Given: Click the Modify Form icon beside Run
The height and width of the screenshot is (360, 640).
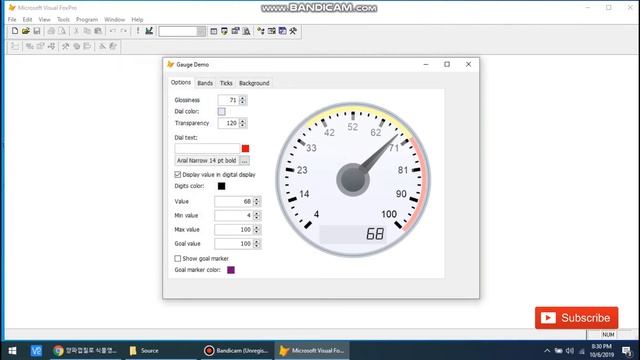Looking at the screenshot, I should click(x=149, y=31).
